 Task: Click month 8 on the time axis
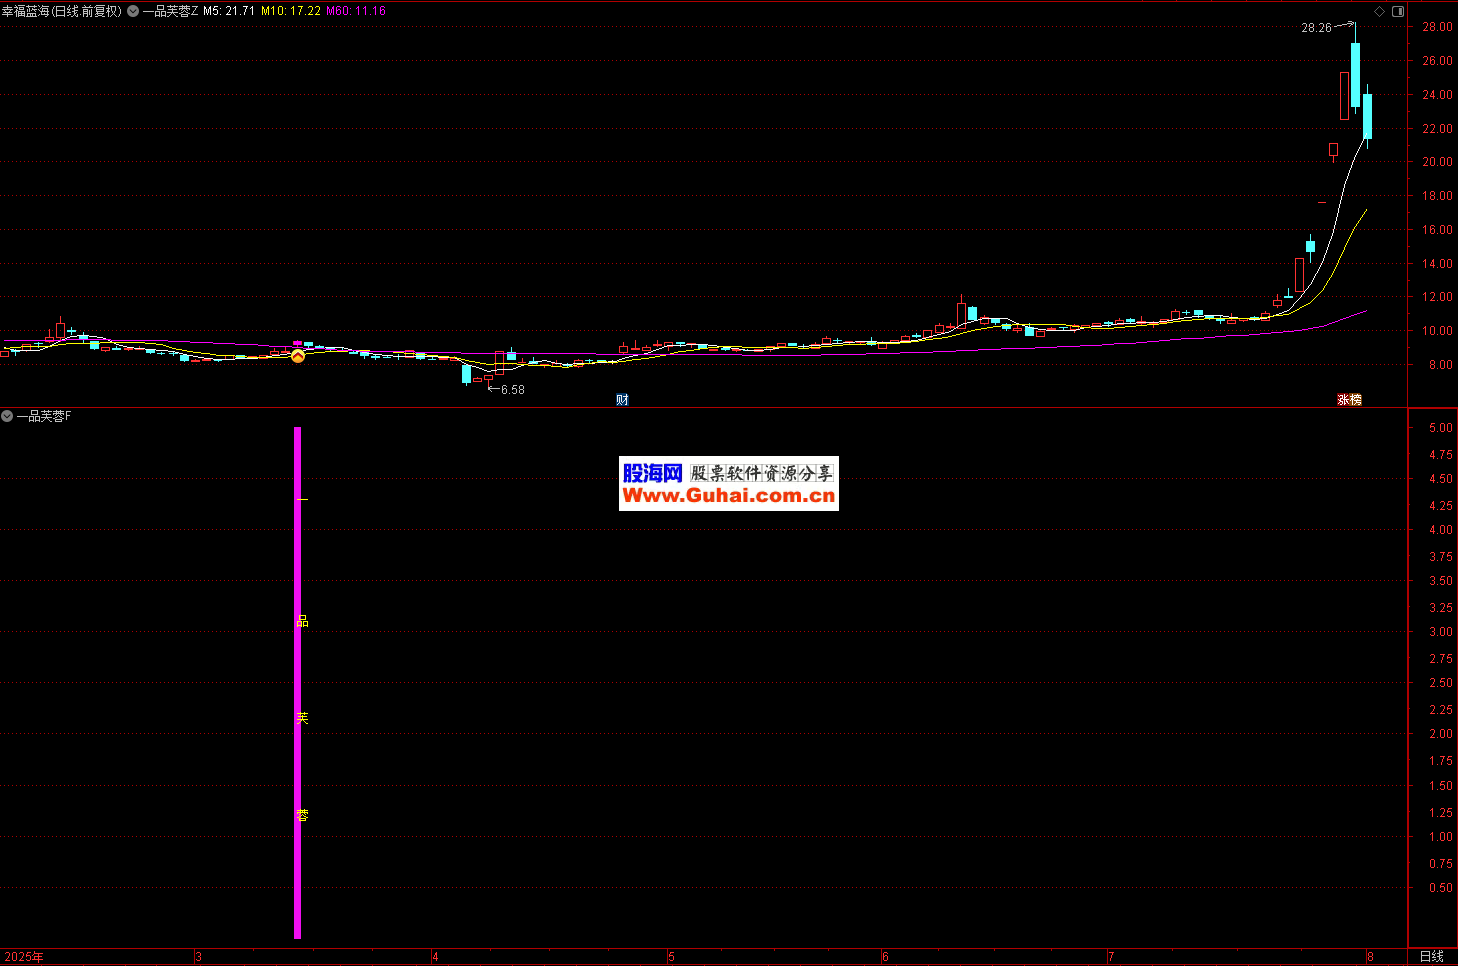click(1370, 957)
